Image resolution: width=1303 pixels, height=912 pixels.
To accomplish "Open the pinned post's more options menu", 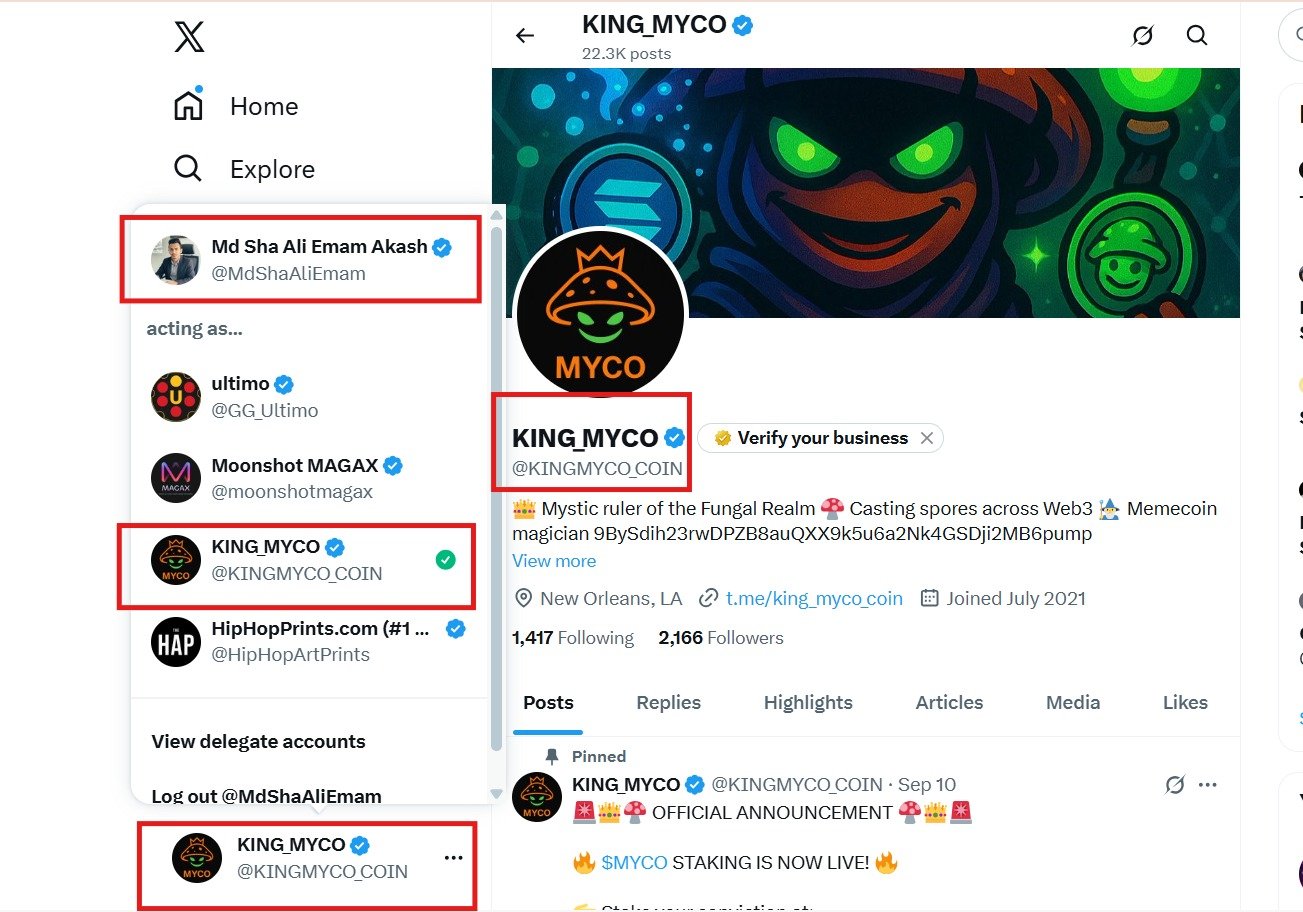I will (1209, 785).
